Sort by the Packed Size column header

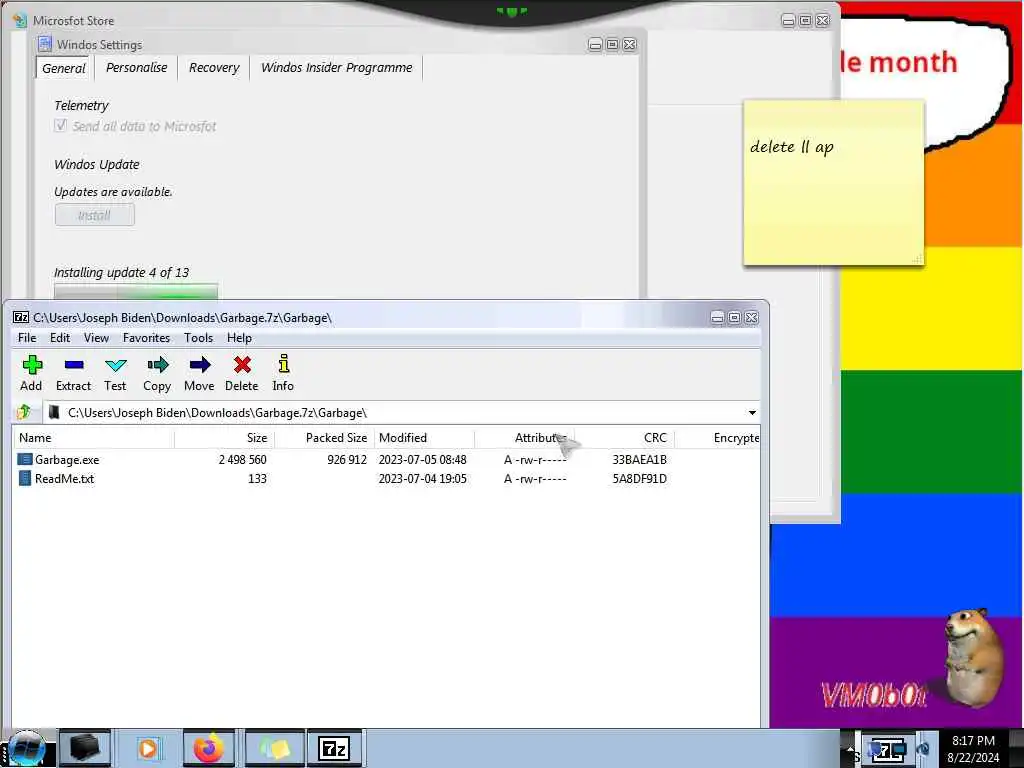[325, 438]
